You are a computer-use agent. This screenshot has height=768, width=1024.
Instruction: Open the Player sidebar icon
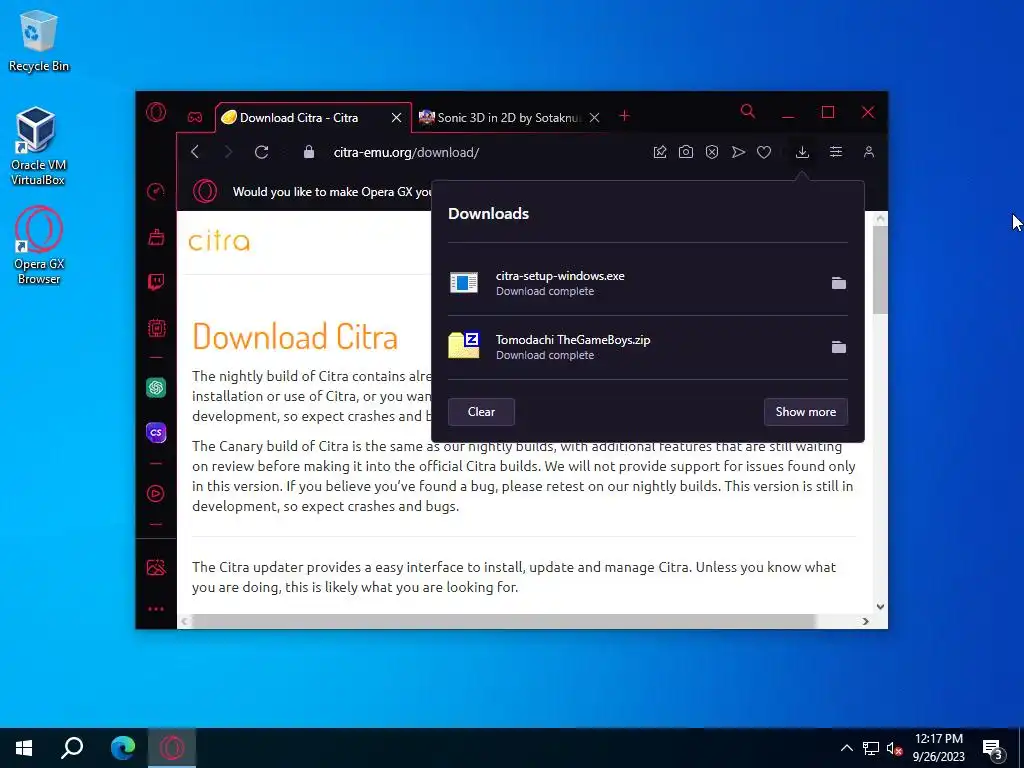[x=155, y=494]
